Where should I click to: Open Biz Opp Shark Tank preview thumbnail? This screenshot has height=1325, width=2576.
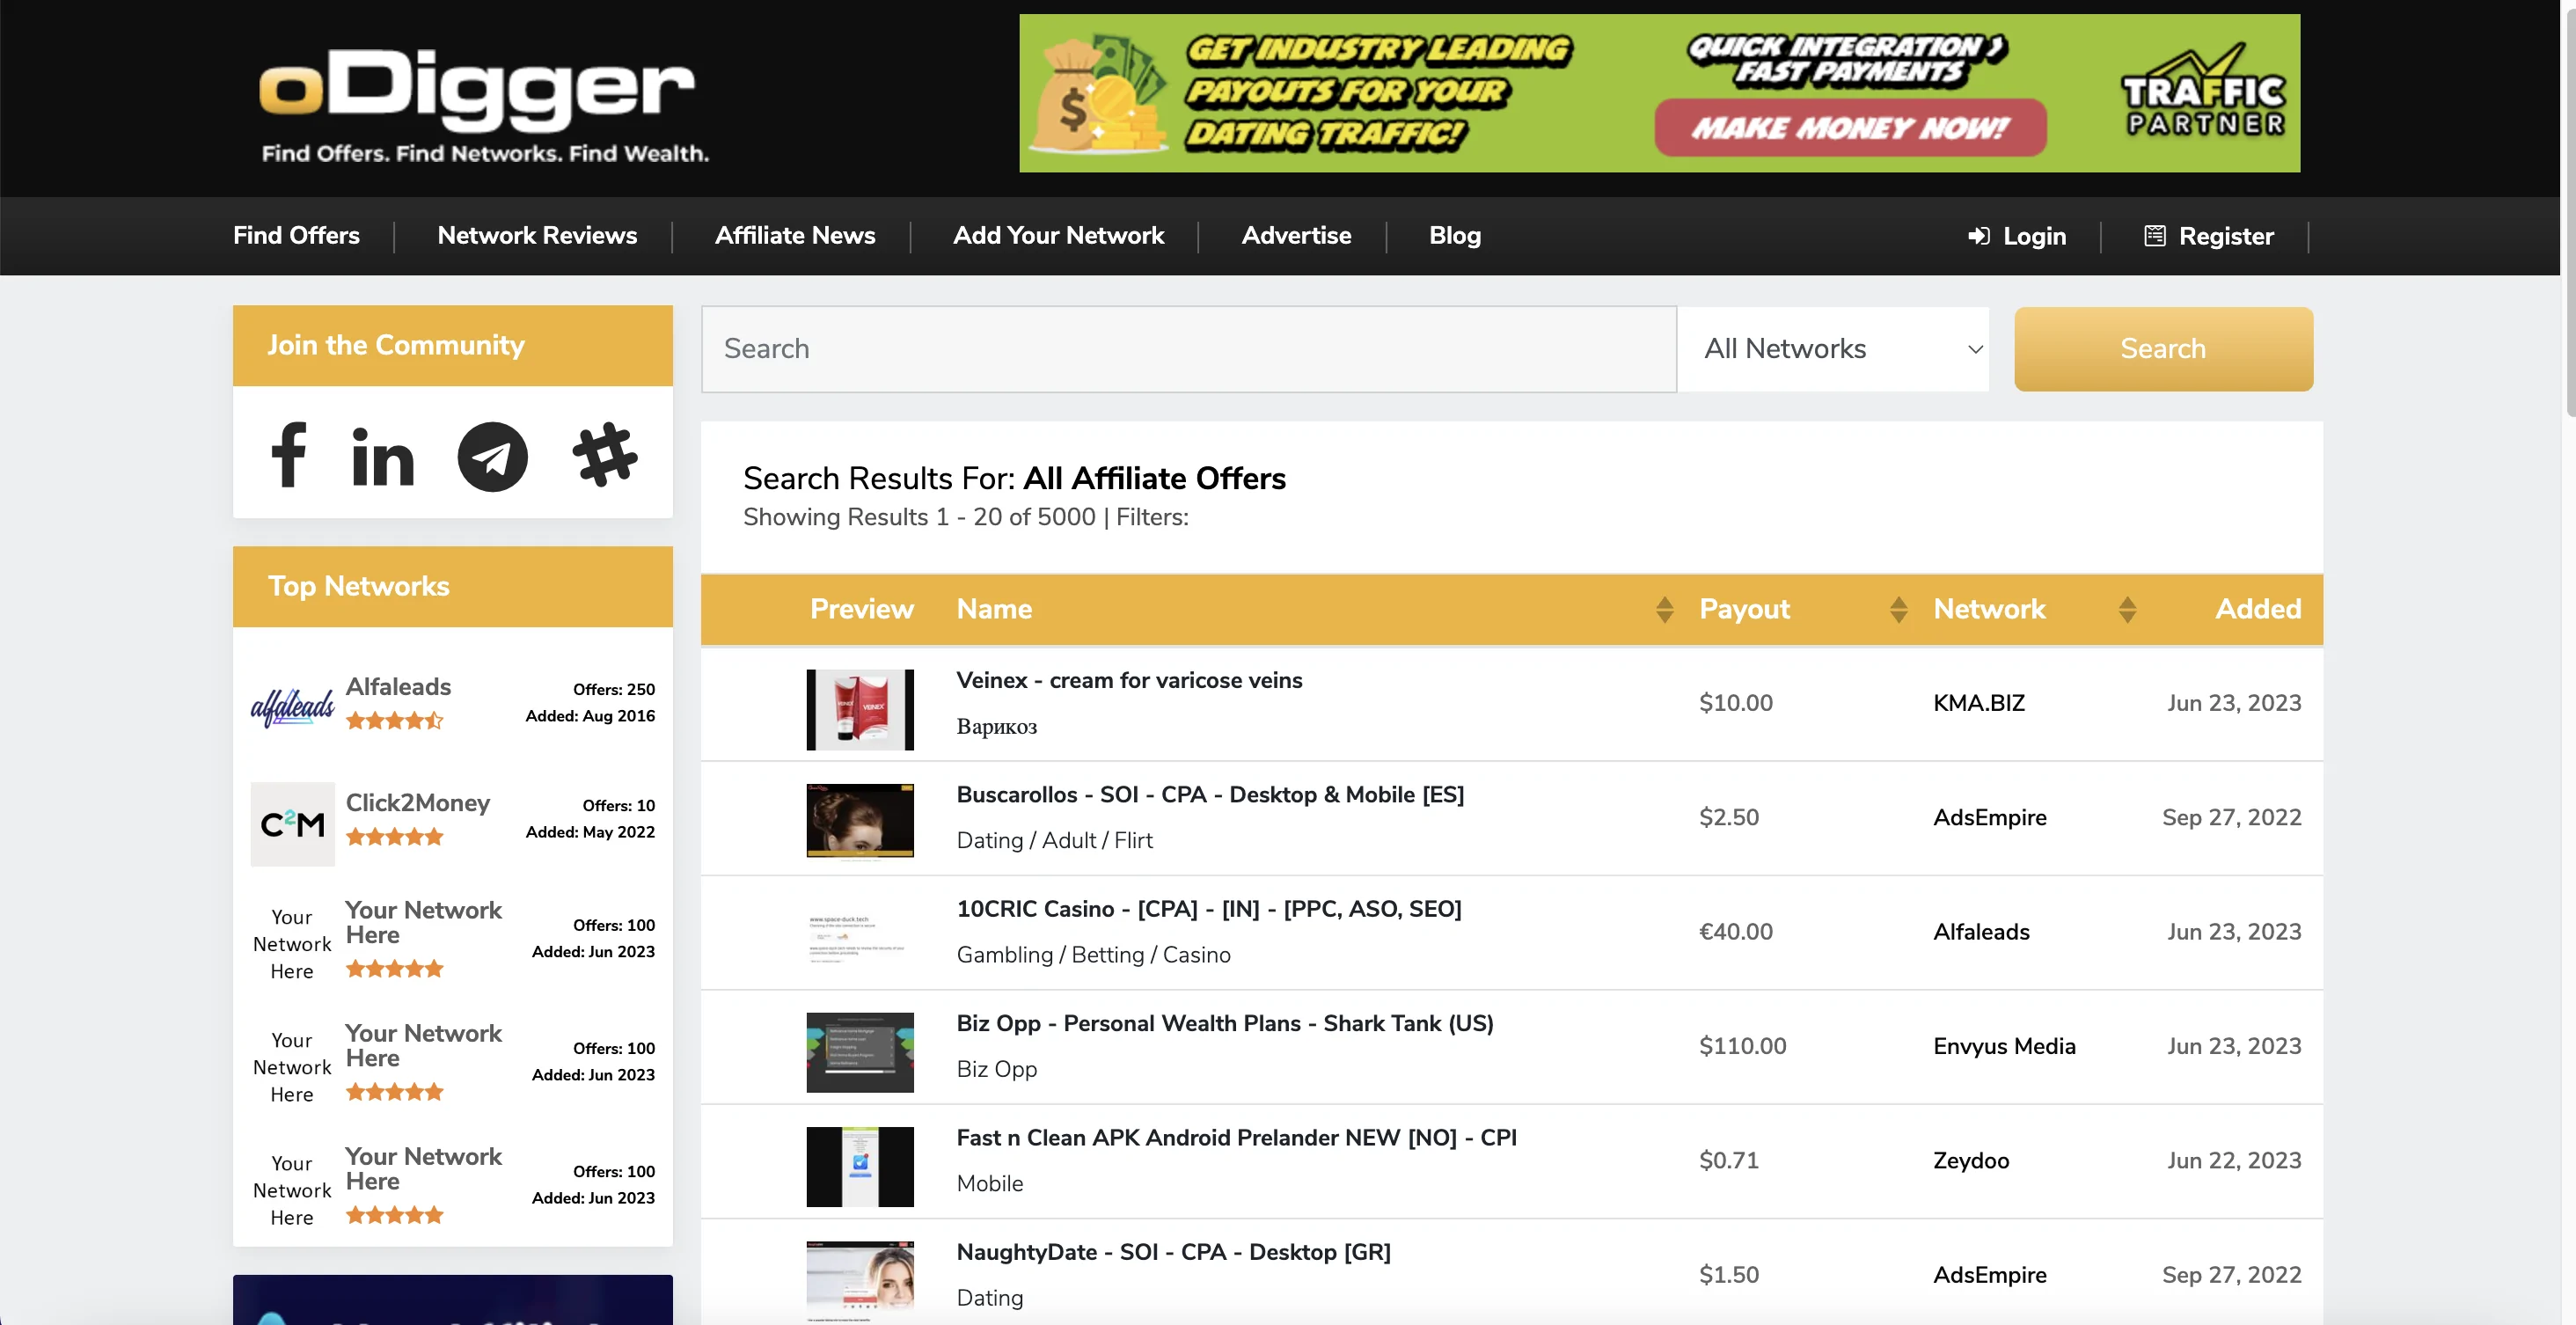click(x=860, y=1052)
